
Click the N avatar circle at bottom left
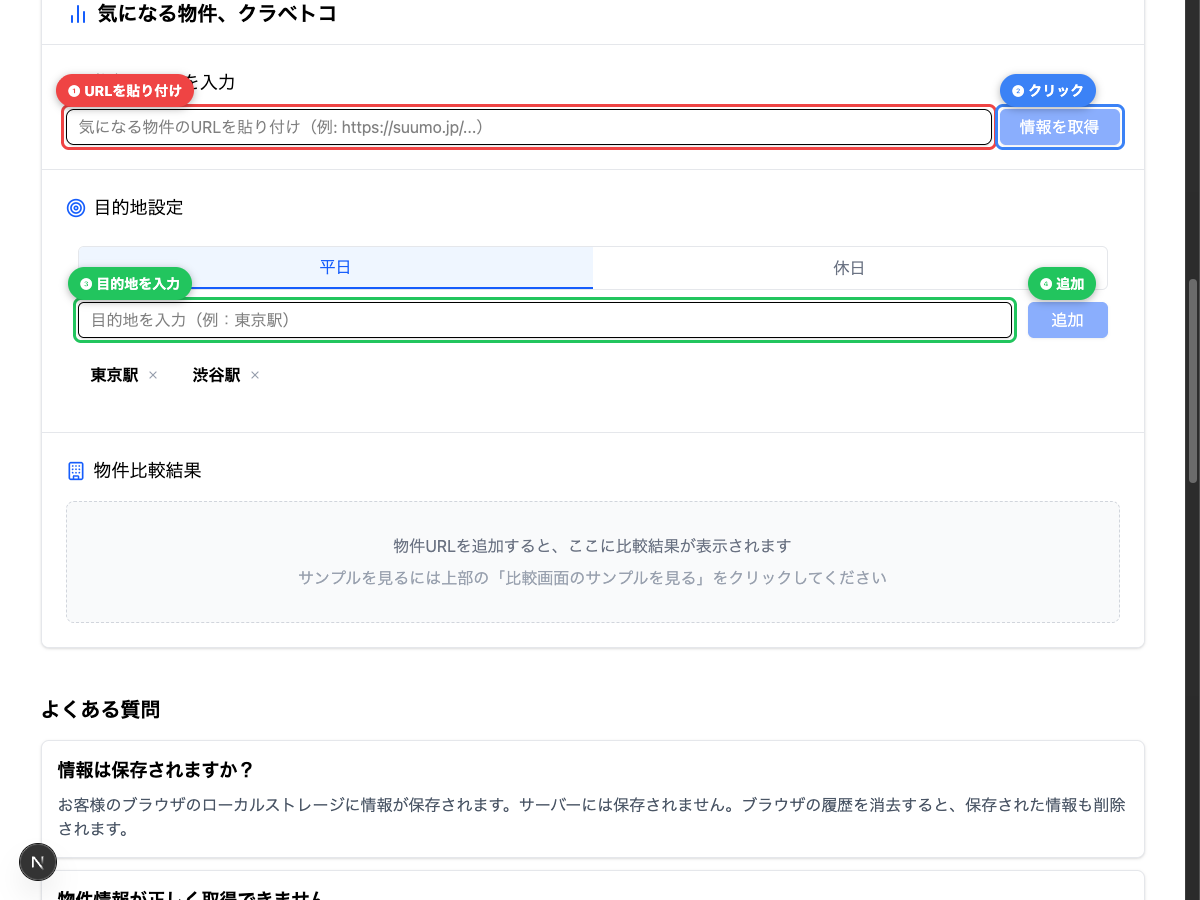[38, 861]
